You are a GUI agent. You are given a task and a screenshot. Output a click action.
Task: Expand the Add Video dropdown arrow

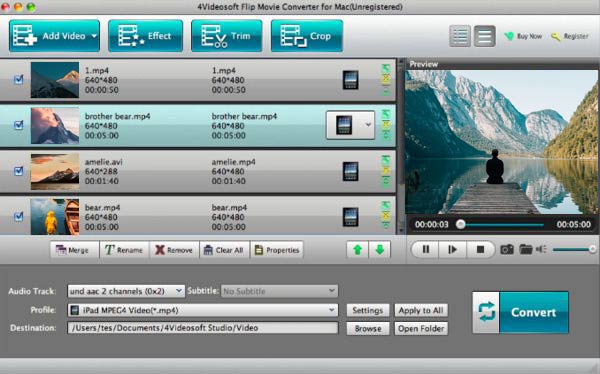pyautogui.click(x=94, y=36)
